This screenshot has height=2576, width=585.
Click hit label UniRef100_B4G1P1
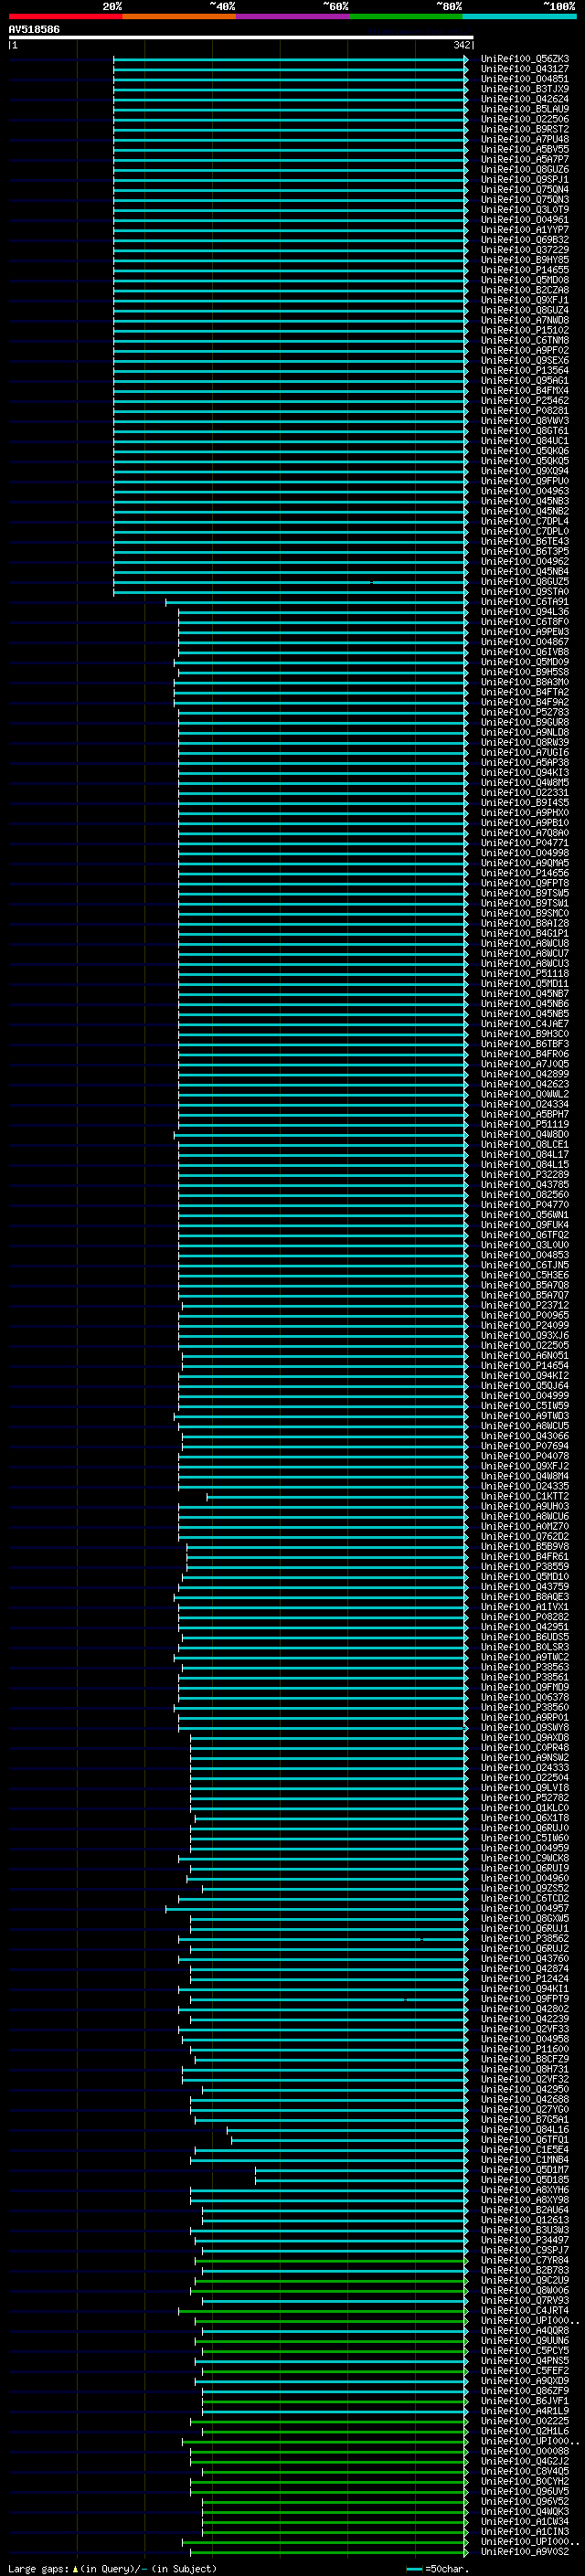525,933
